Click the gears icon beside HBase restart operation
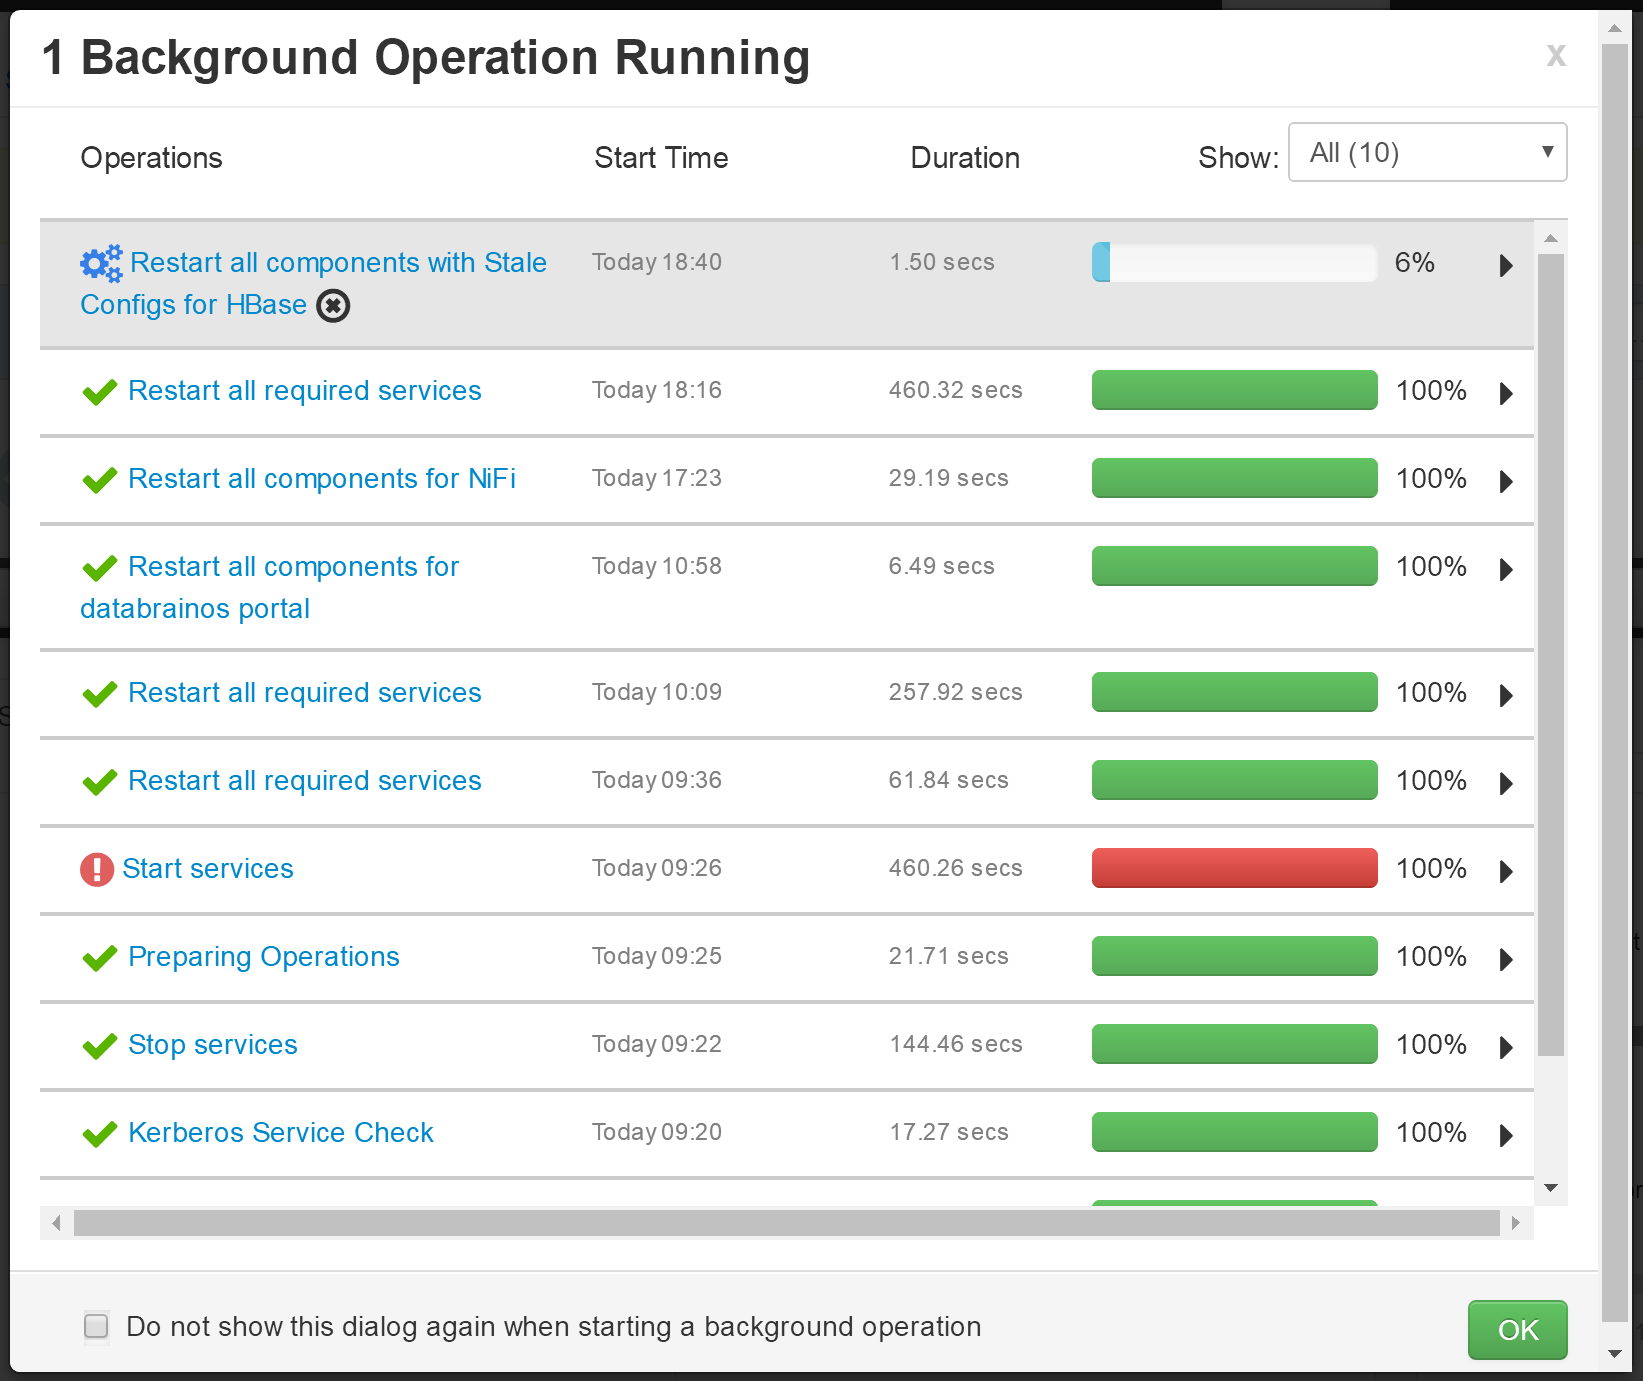The width and height of the screenshot is (1643, 1381). pos(101,264)
